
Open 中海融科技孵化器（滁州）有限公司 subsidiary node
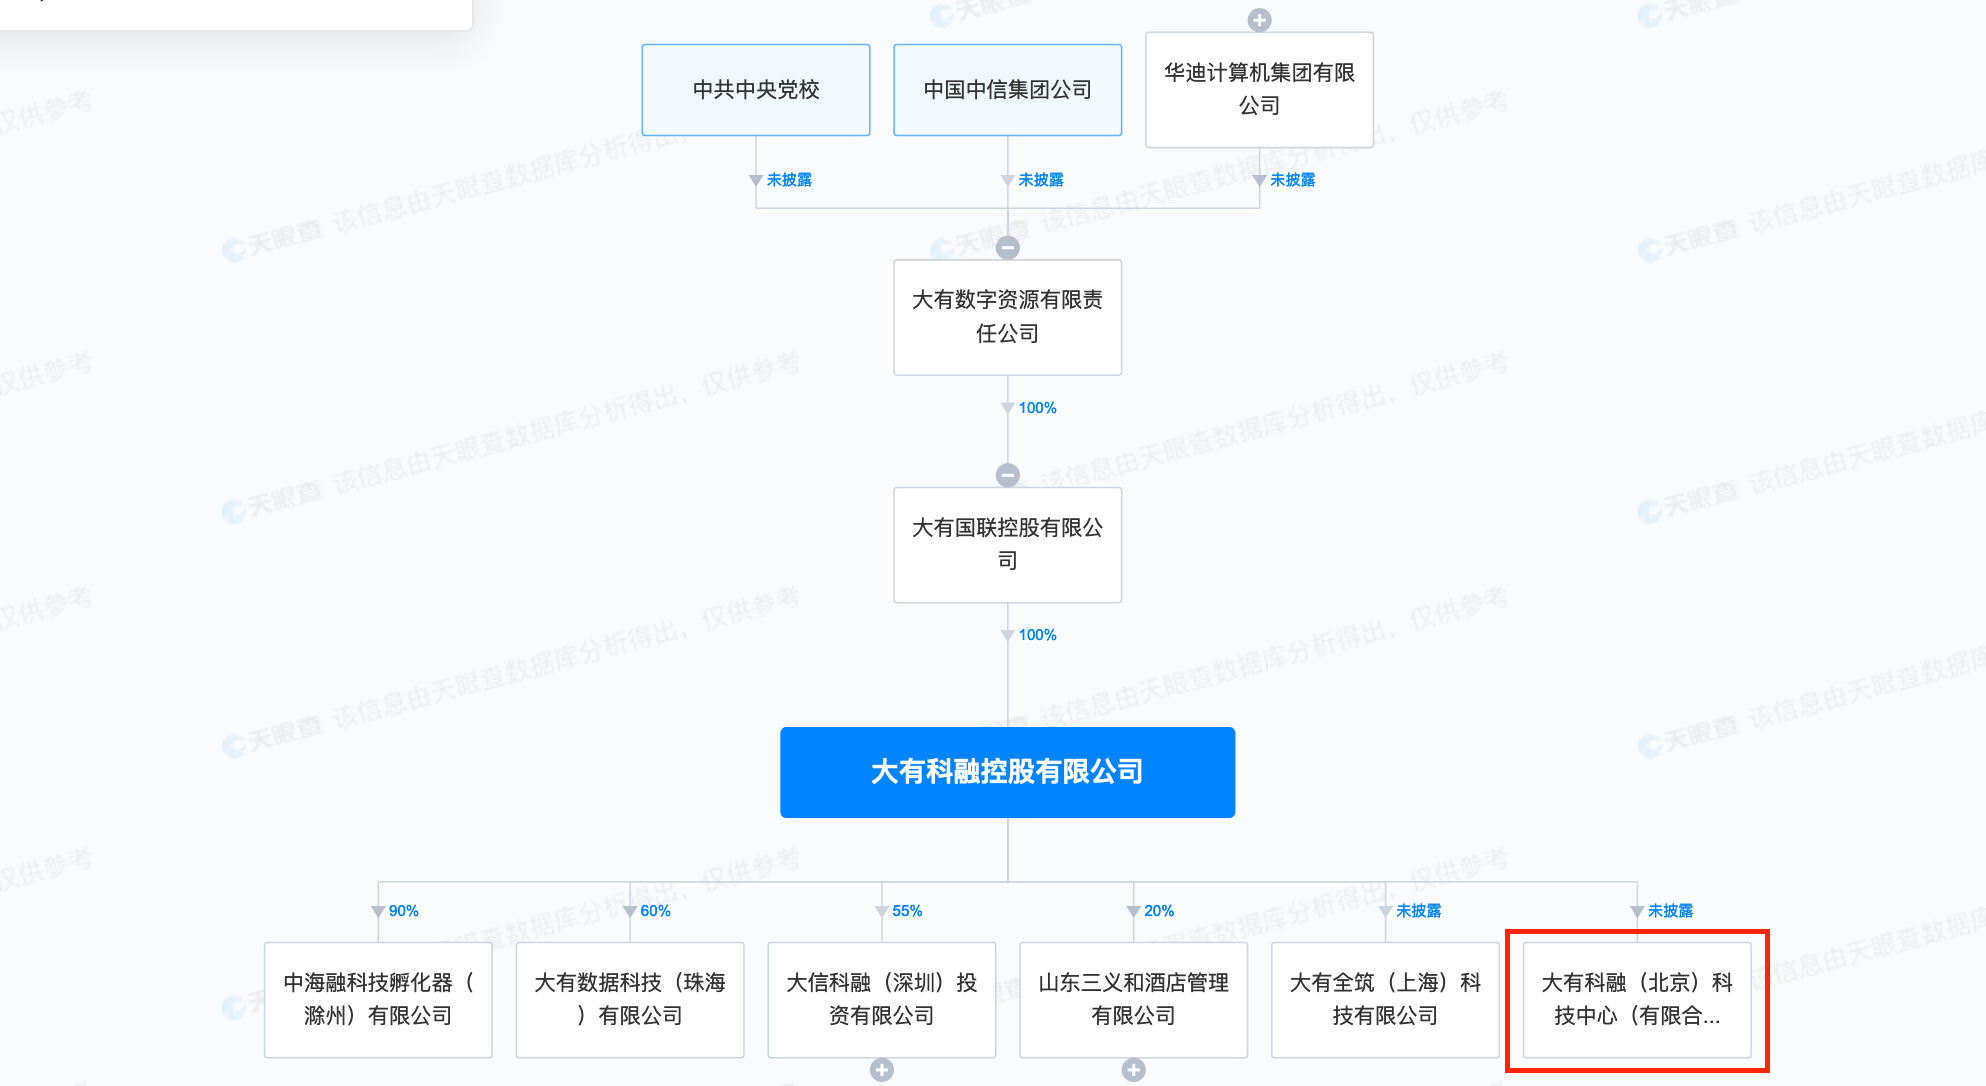pos(378,999)
